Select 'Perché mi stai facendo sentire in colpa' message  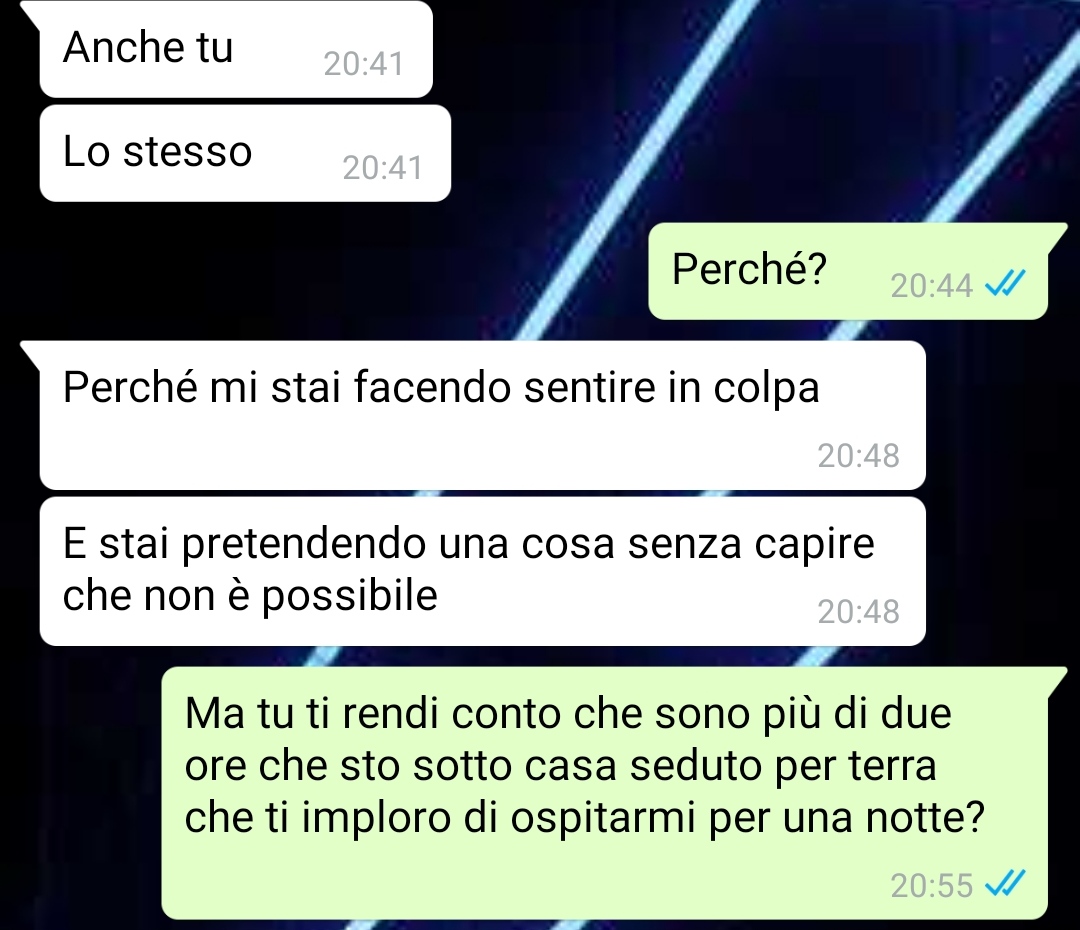click(483, 415)
